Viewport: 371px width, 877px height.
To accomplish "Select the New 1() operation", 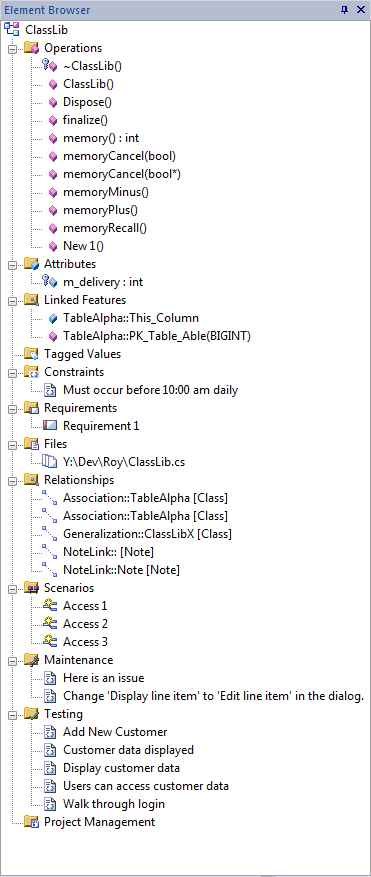I will [x=84, y=246].
